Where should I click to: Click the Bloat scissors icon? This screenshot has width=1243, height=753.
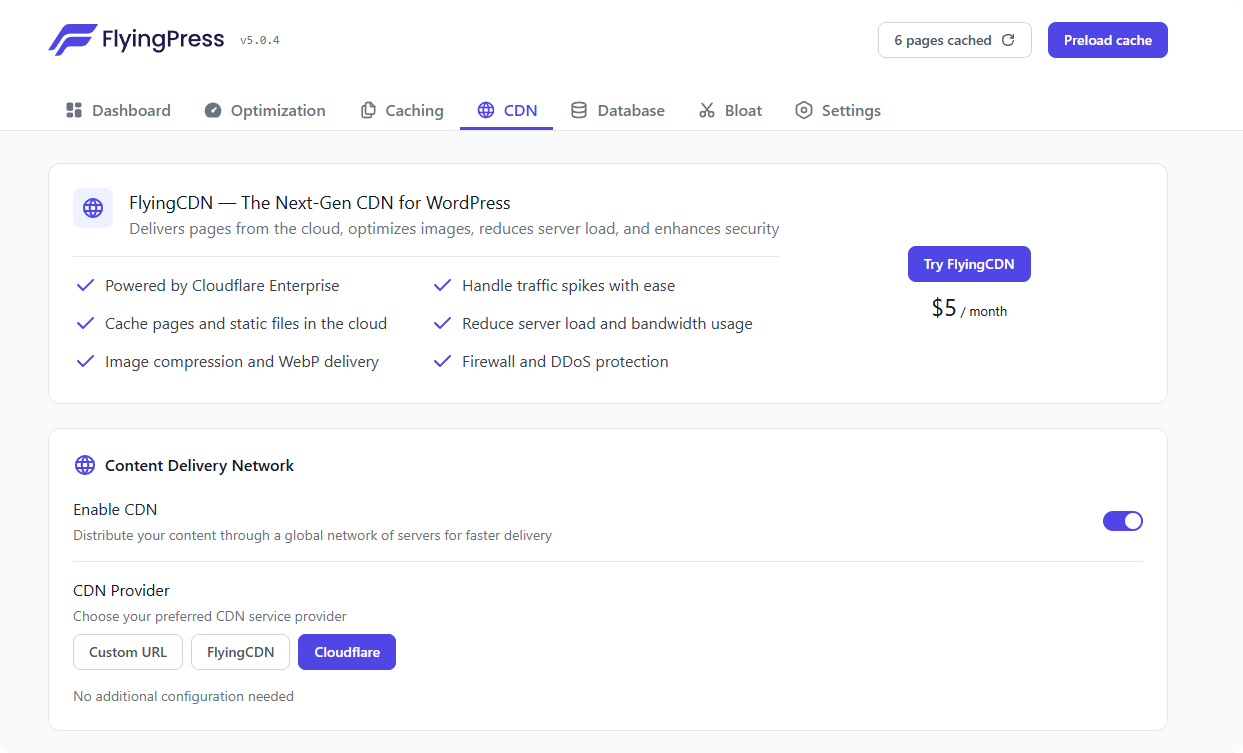[x=707, y=110]
